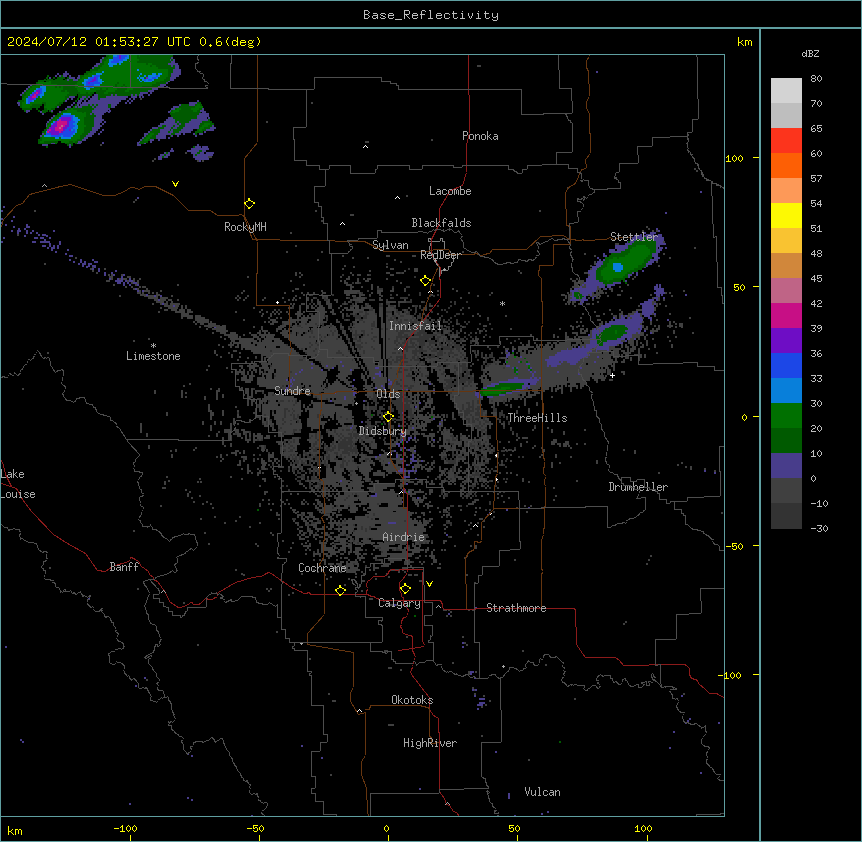This screenshot has width=862, height=842.
Task: Click the 100 tick on right axis
Action: (734, 158)
